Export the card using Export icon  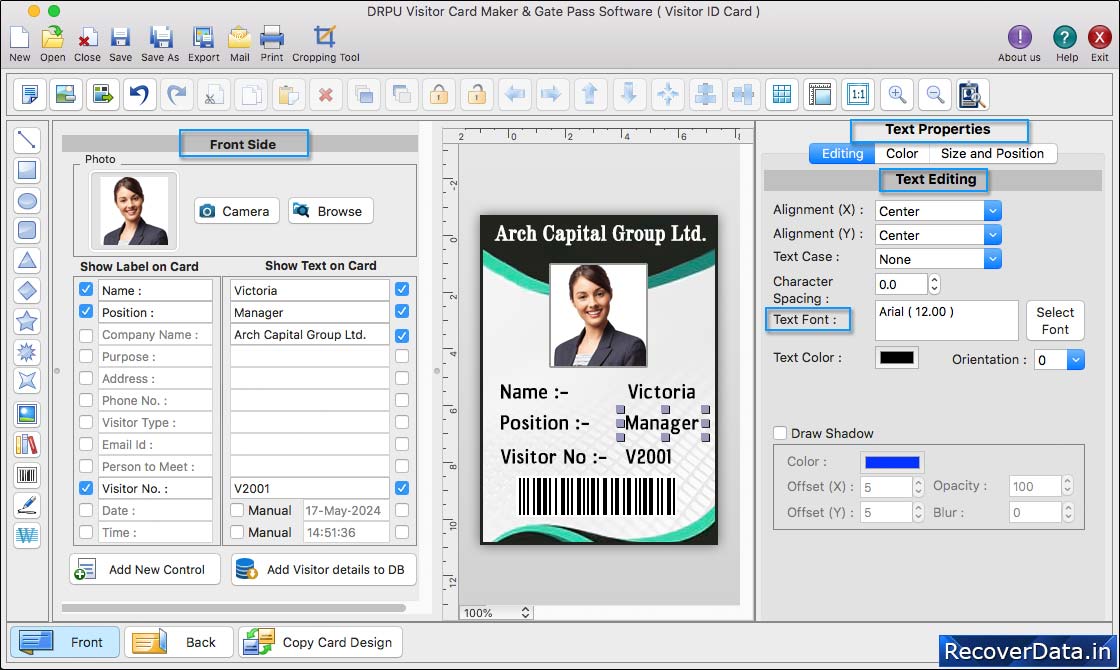point(204,37)
